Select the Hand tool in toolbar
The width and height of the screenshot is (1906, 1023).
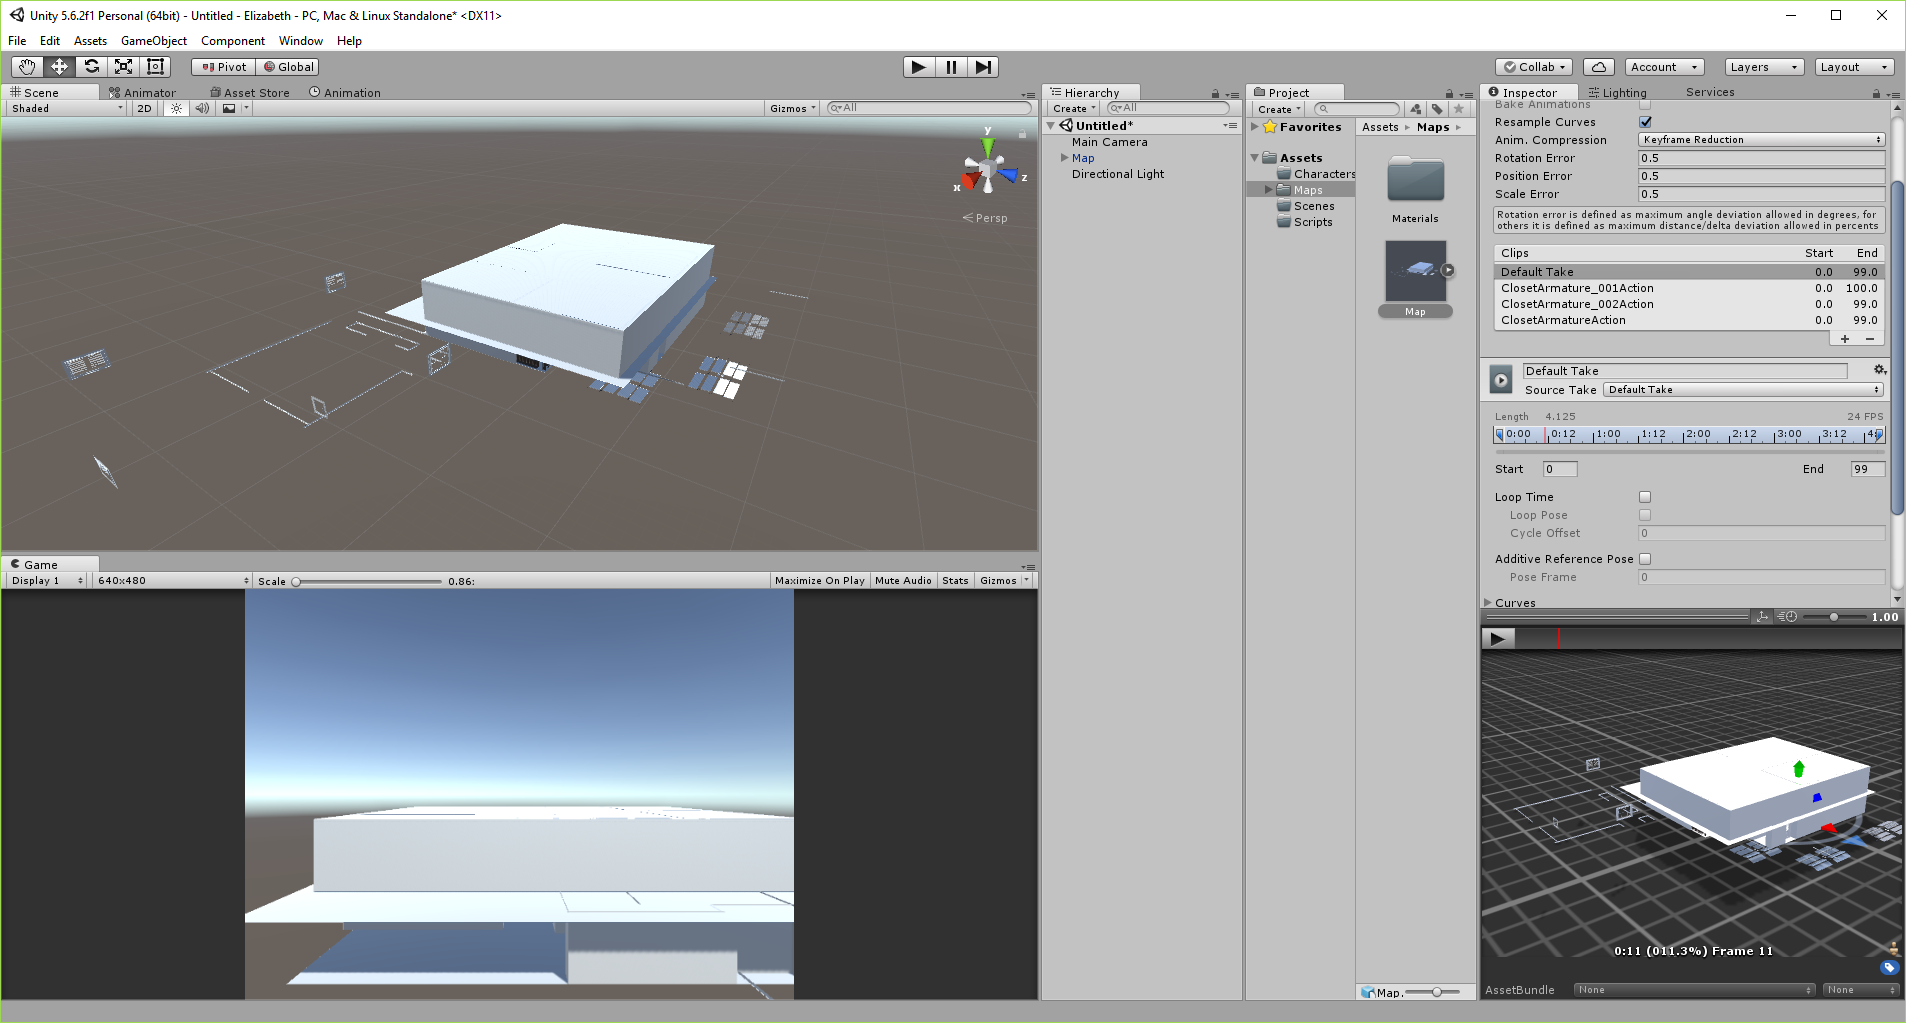coord(27,67)
